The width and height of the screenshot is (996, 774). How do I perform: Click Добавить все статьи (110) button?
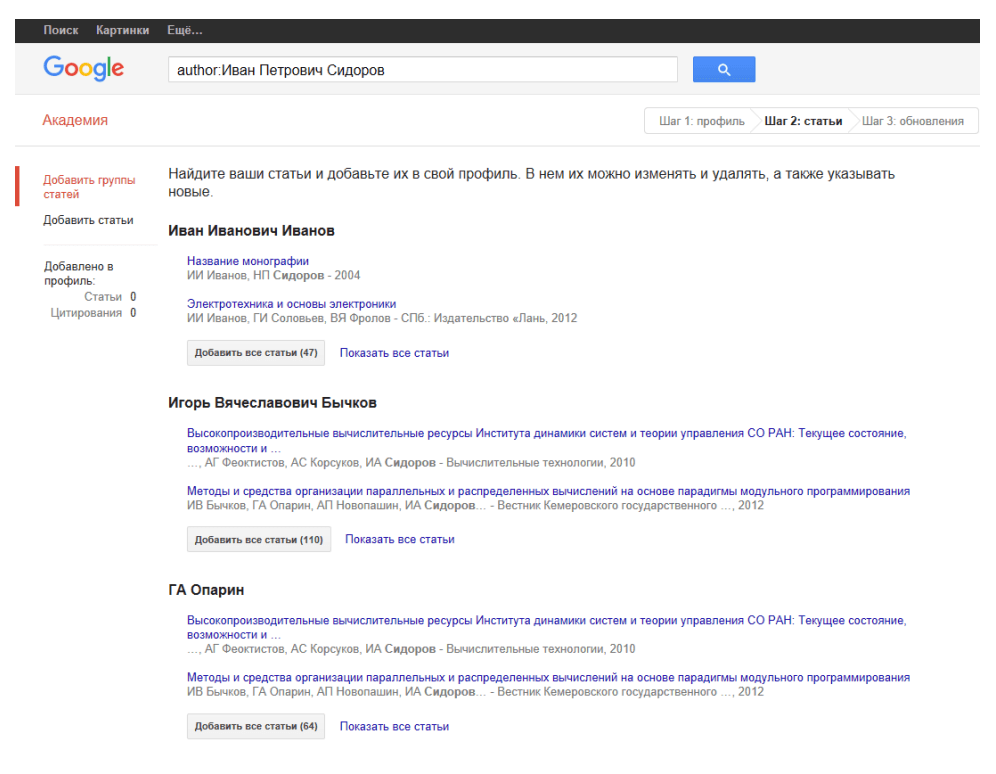tap(259, 539)
